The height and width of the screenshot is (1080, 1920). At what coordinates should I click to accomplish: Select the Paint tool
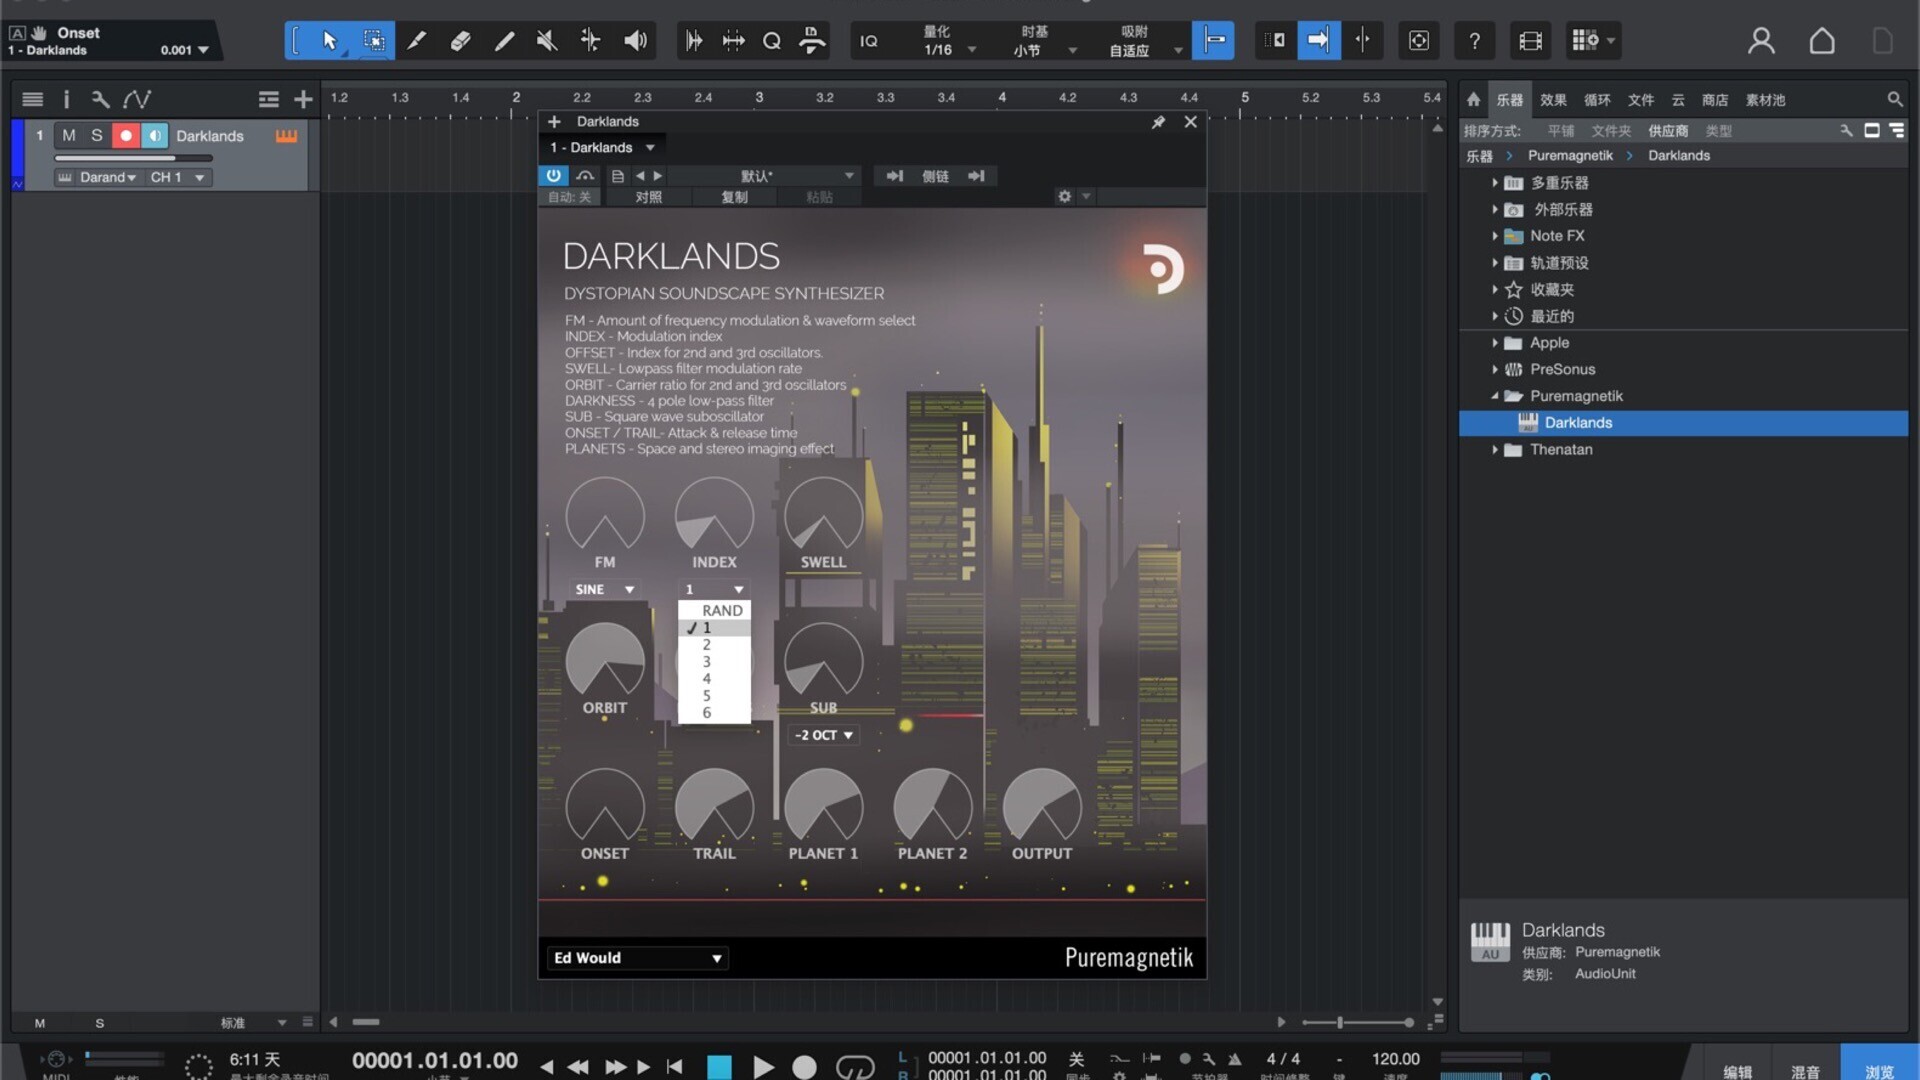click(504, 41)
